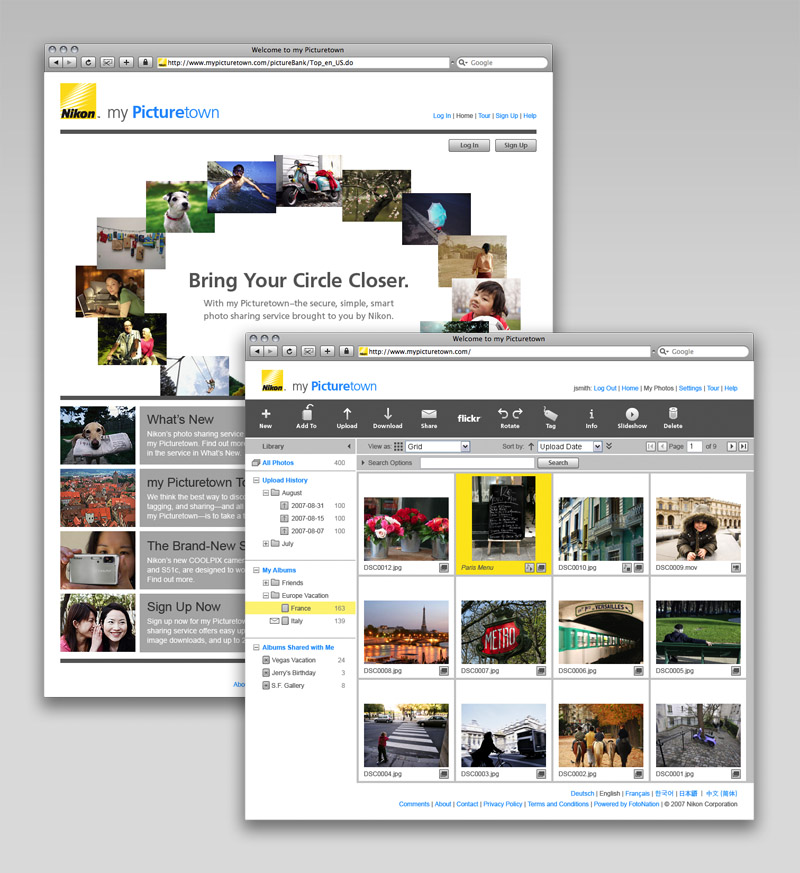Image resolution: width=800 pixels, height=873 pixels.
Task: Click the Tag icon in toolbar
Action: tap(550, 413)
